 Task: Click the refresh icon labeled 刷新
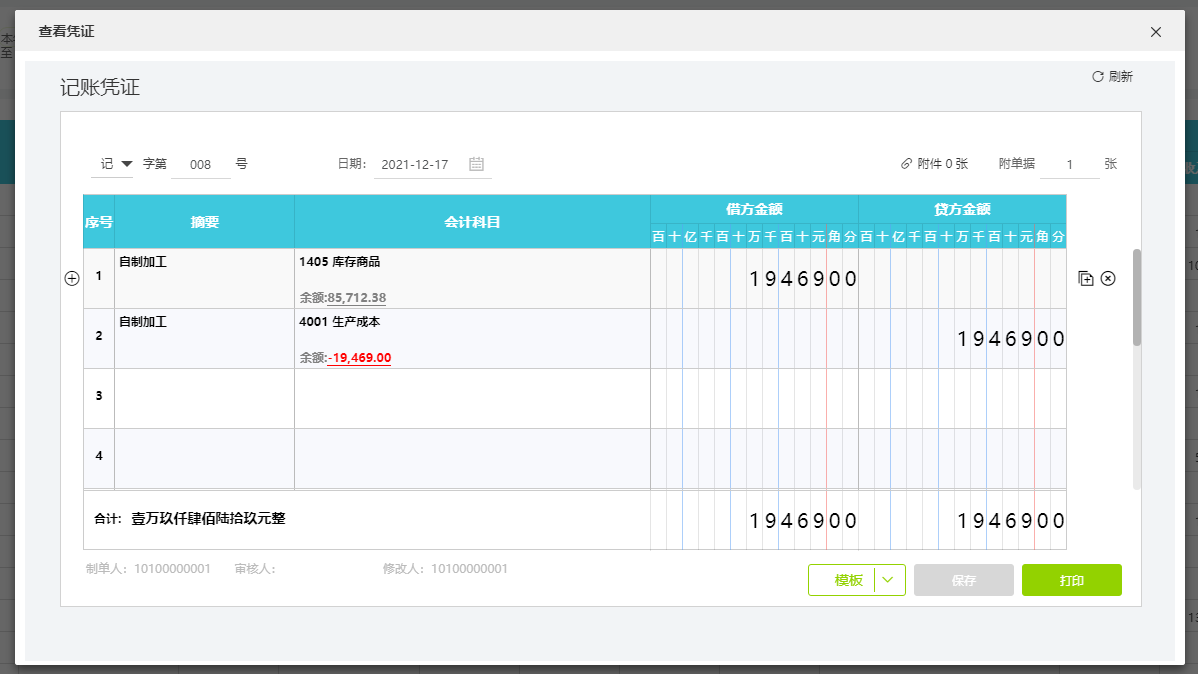pyautogui.click(x=1097, y=77)
